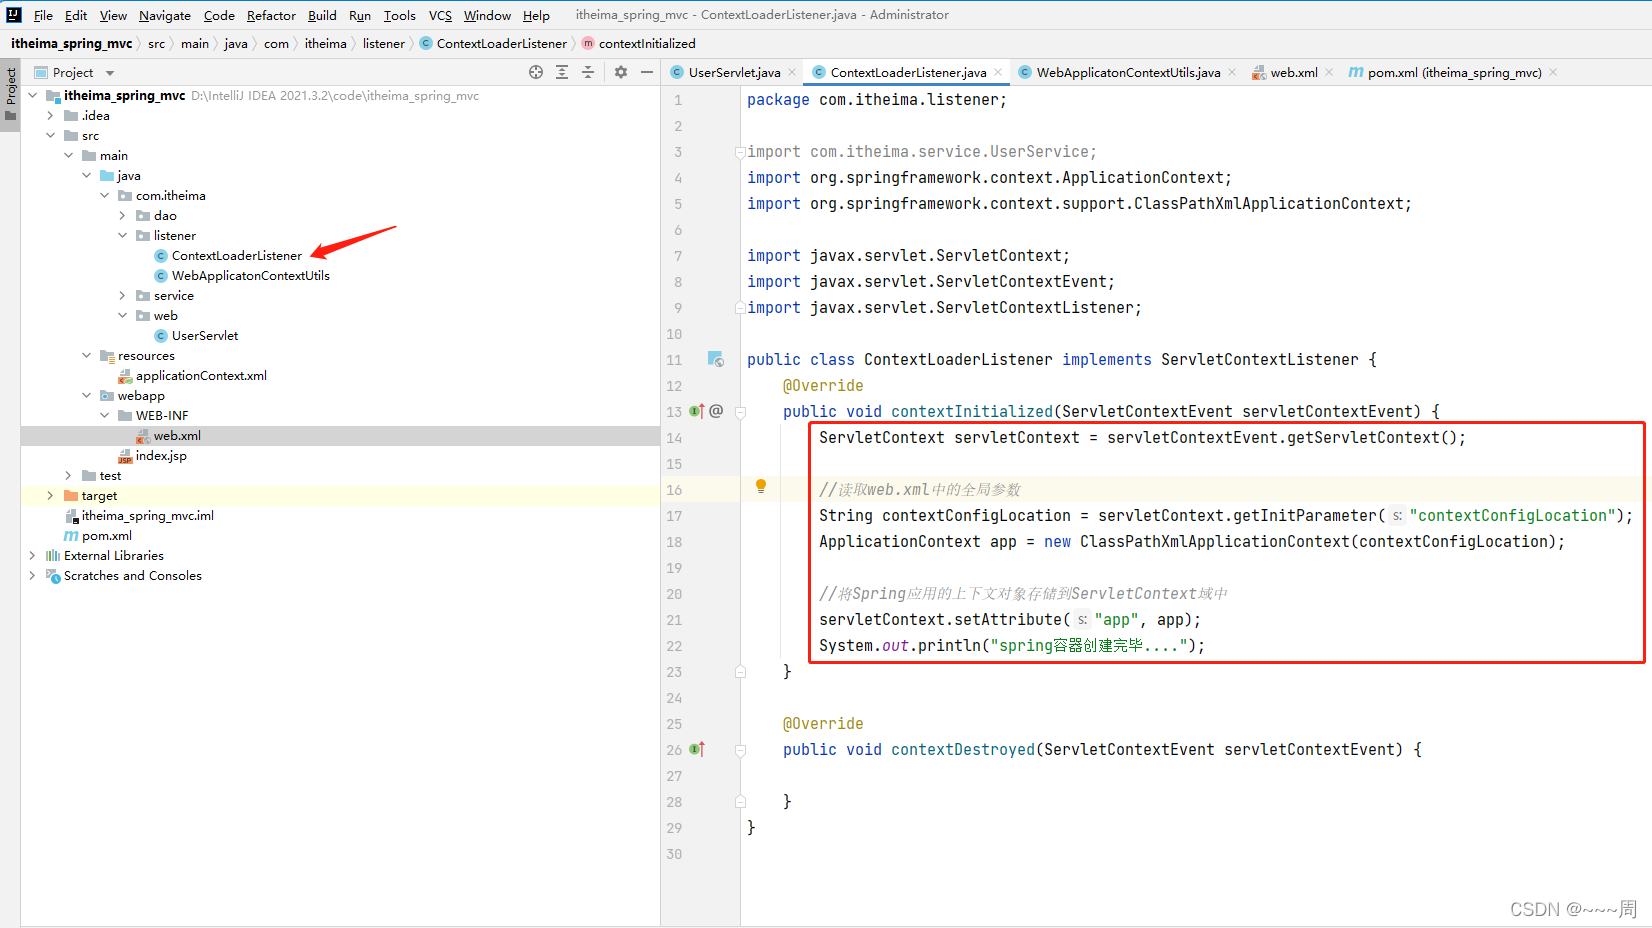
Task: Click the contextInitialized breadcrumb
Action: 638,43
